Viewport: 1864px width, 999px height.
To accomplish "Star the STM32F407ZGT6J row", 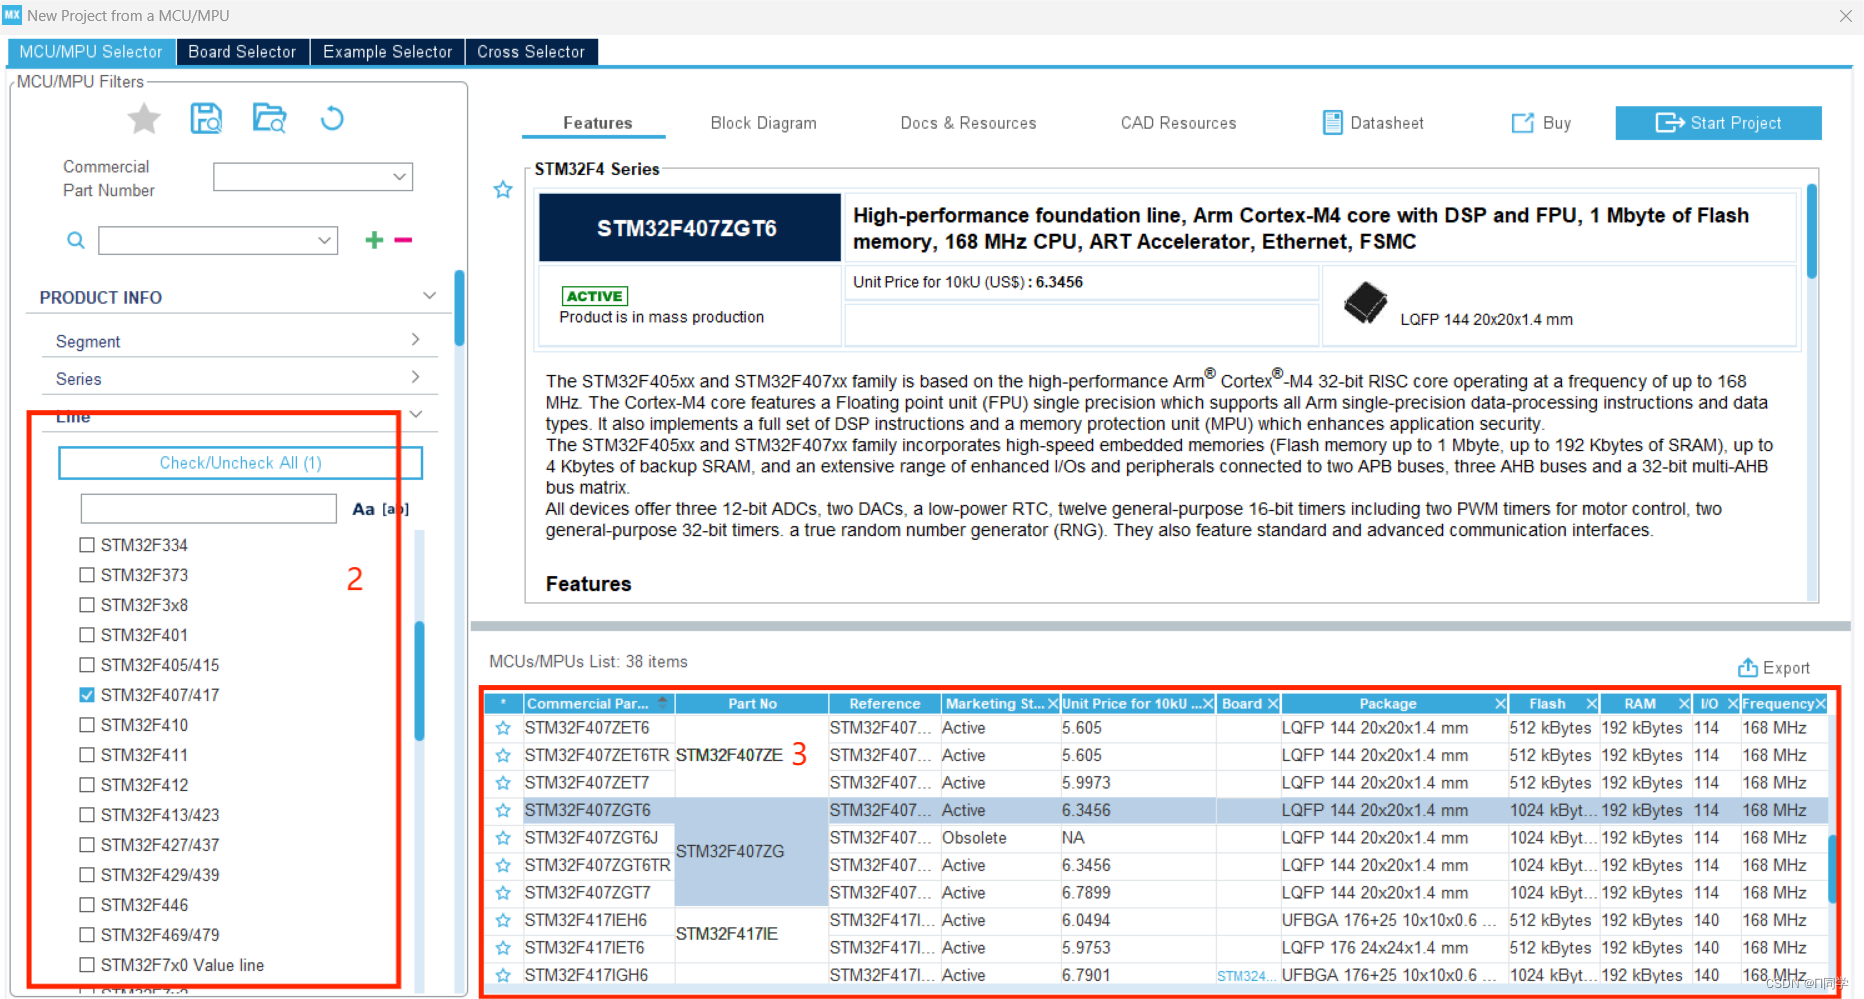I will tap(503, 838).
